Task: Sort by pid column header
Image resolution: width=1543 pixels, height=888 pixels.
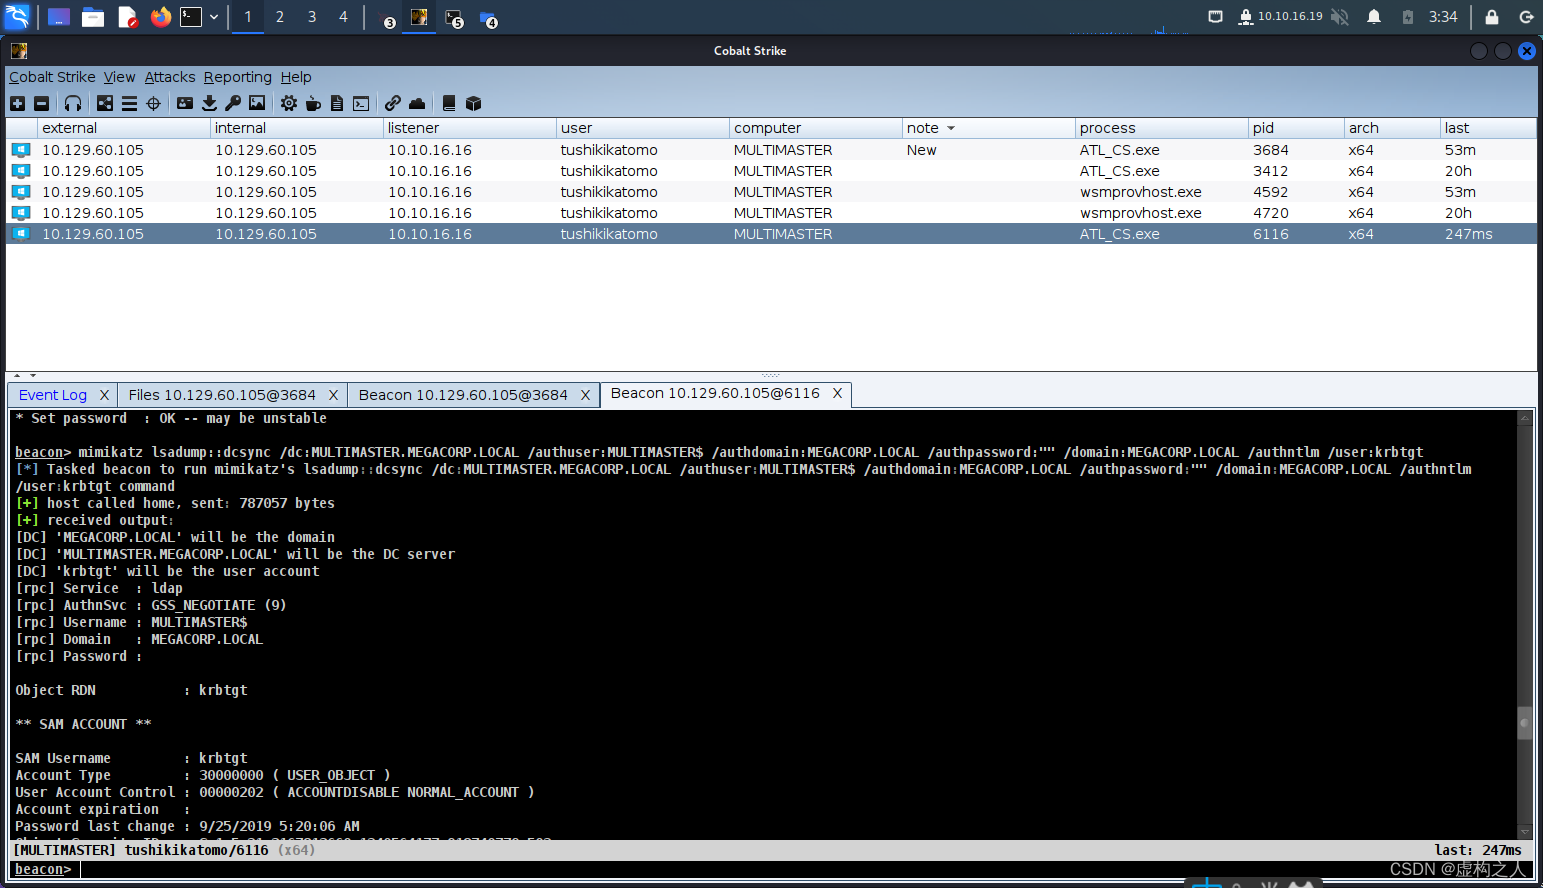Action: pyautogui.click(x=1296, y=128)
